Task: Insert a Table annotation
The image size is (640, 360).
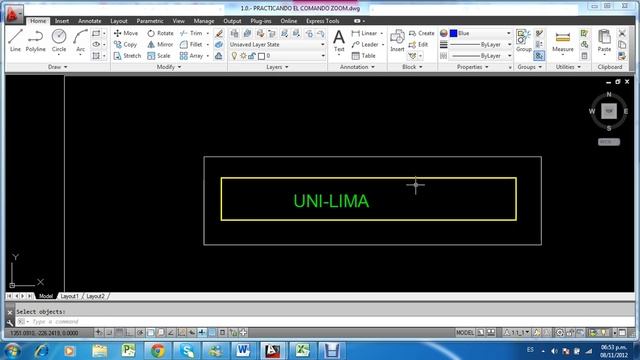Action: click(364, 56)
